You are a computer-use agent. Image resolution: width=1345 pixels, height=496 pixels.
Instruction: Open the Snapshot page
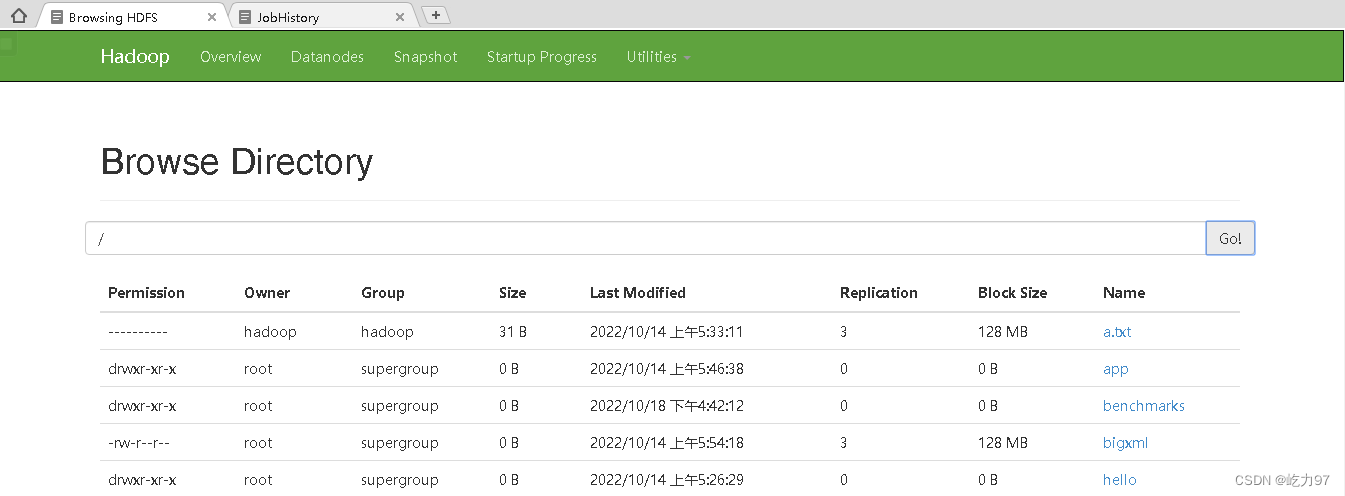pyautogui.click(x=425, y=57)
